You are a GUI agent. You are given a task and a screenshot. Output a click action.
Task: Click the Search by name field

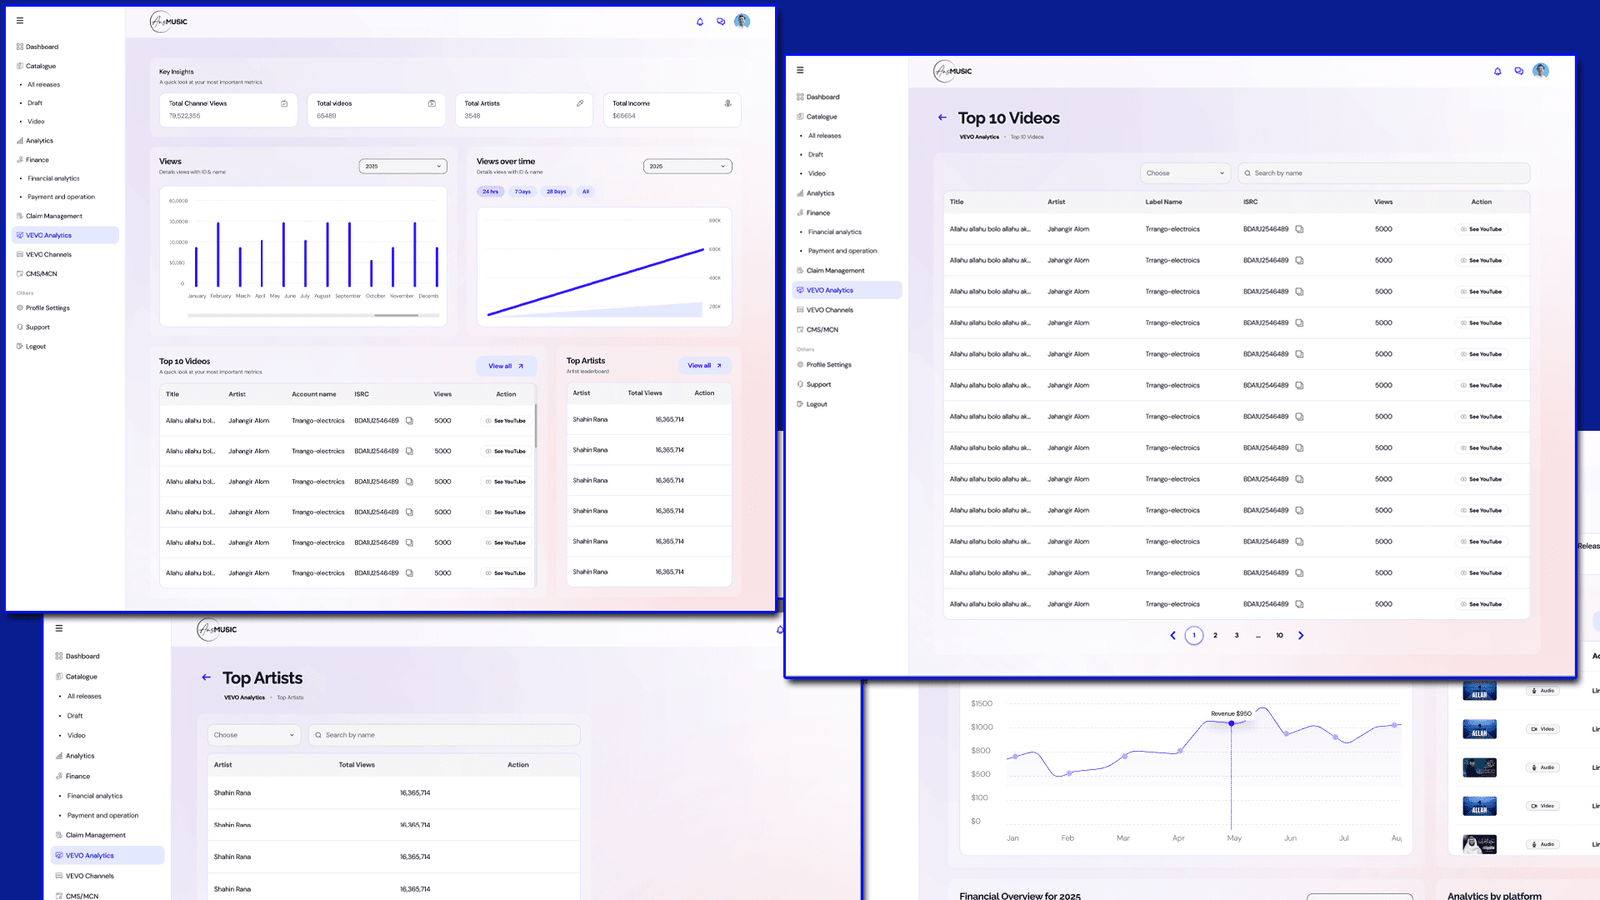pos(1383,172)
